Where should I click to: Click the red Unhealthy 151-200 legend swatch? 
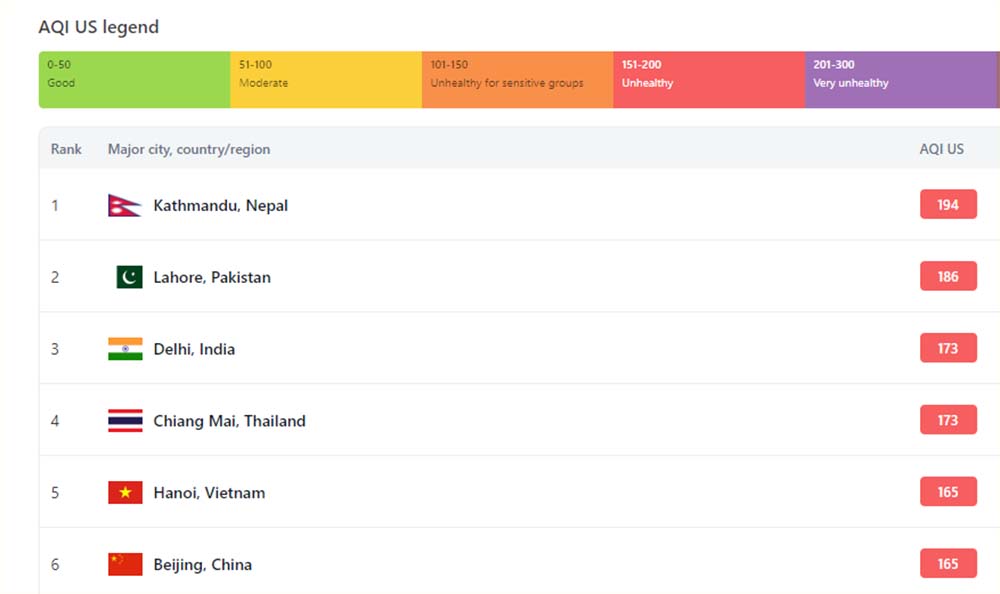[x=709, y=80]
